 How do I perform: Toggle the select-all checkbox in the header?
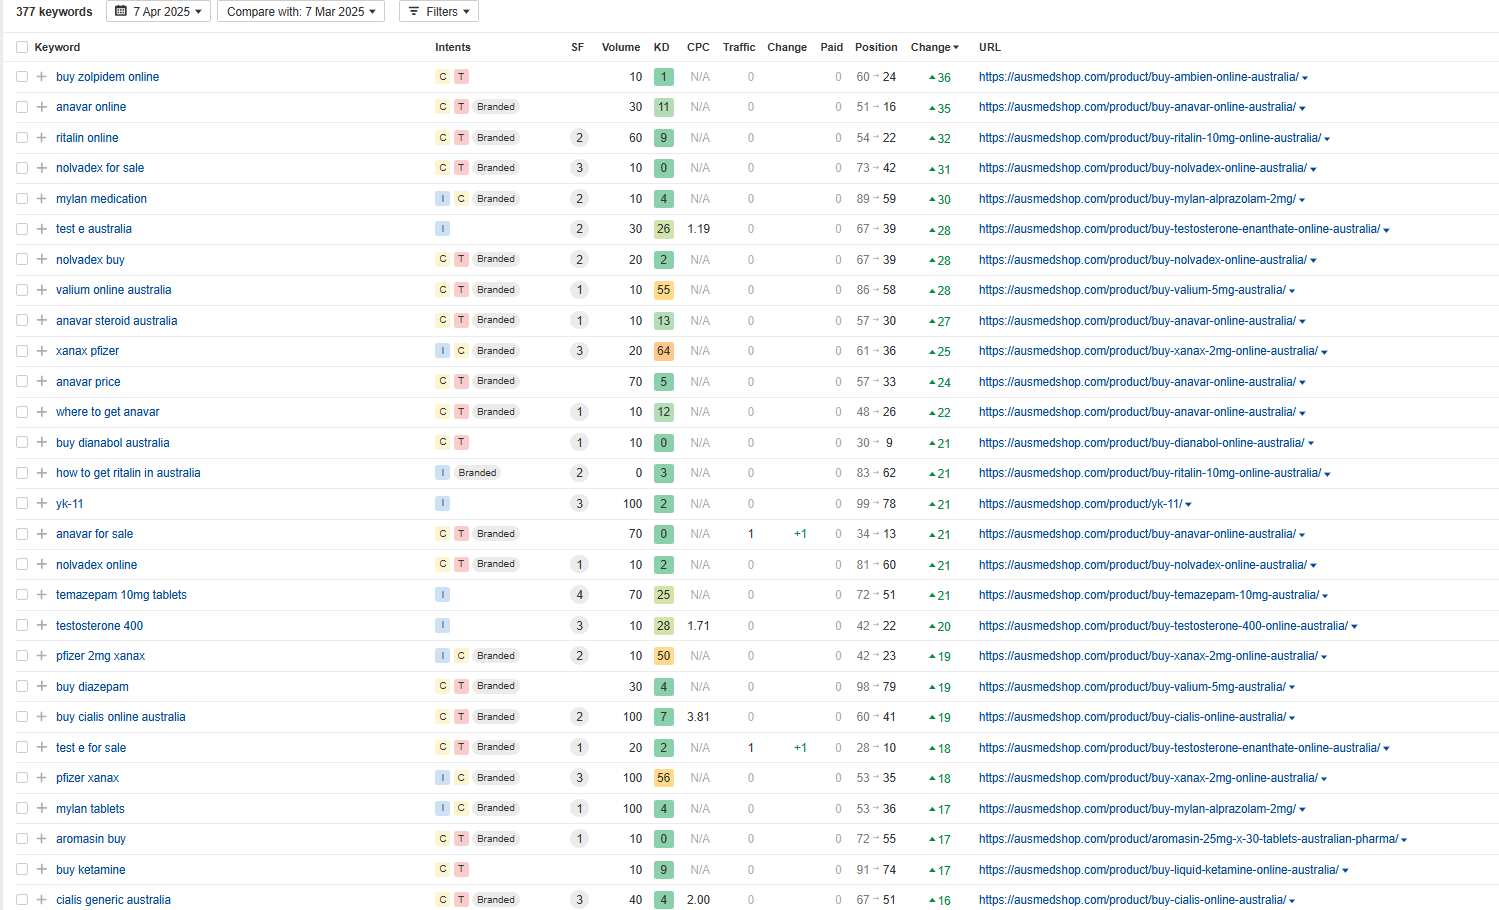(x=22, y=47)
